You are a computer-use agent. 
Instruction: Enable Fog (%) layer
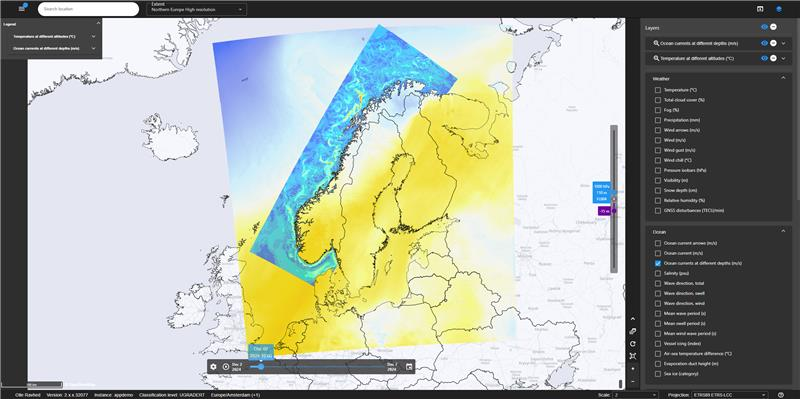coord(658,110)
